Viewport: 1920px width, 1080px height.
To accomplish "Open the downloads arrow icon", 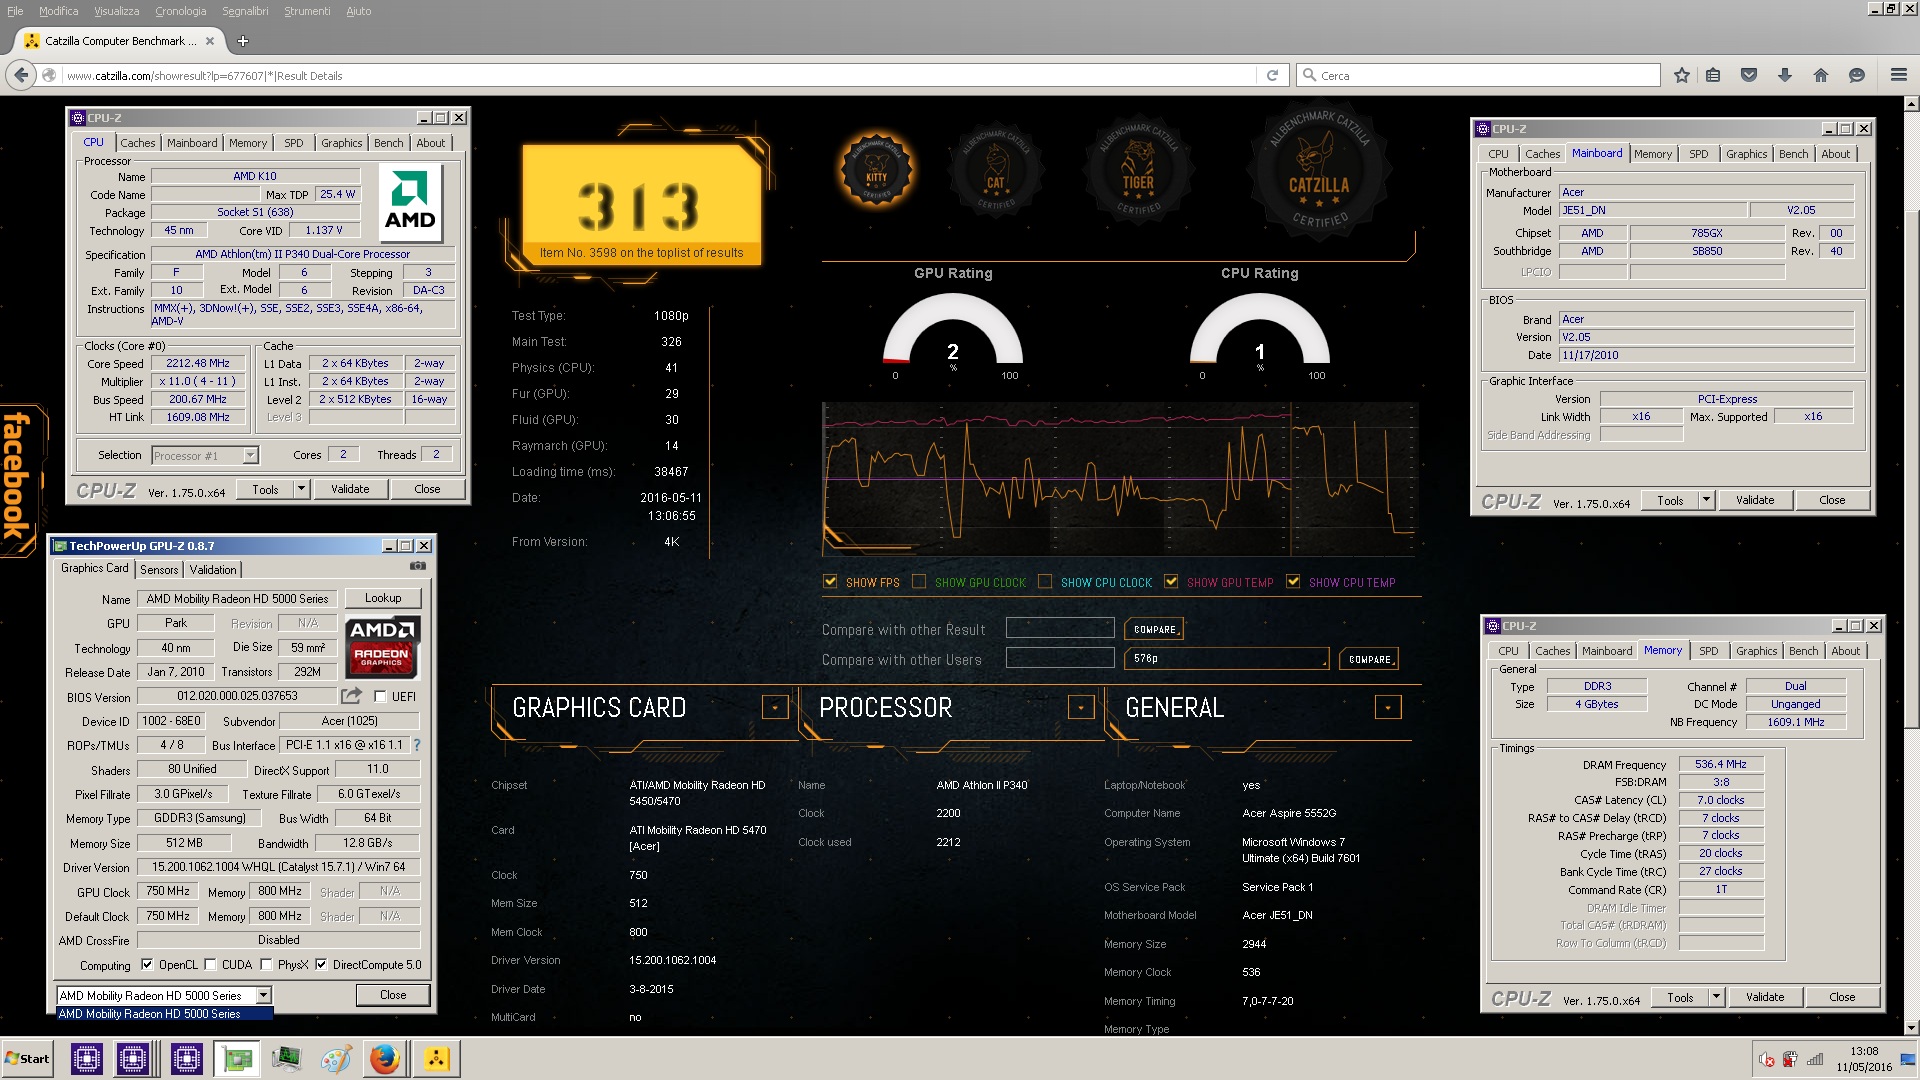I will point(1785,75).
